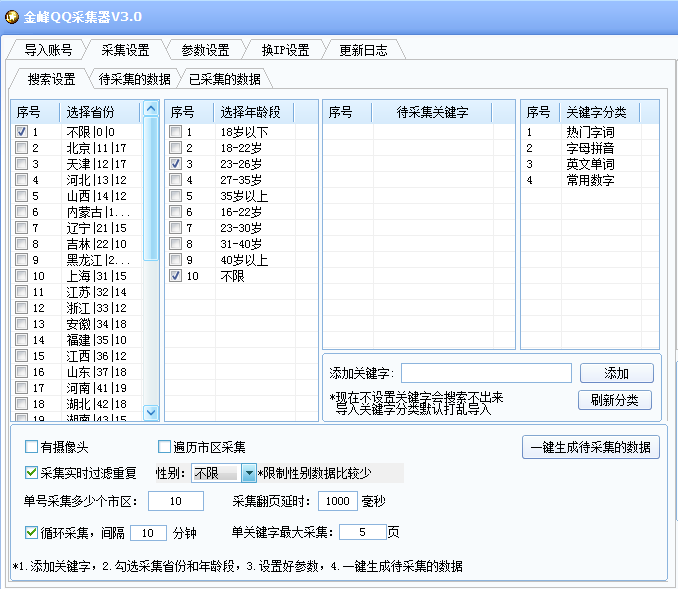Click the province list scroll up arrow
678x589 pixels.
tap(151, 109)
